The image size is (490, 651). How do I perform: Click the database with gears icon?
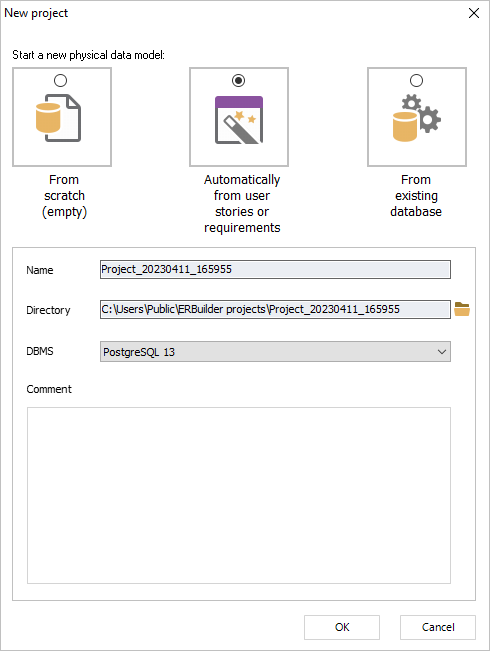(416, 118)
